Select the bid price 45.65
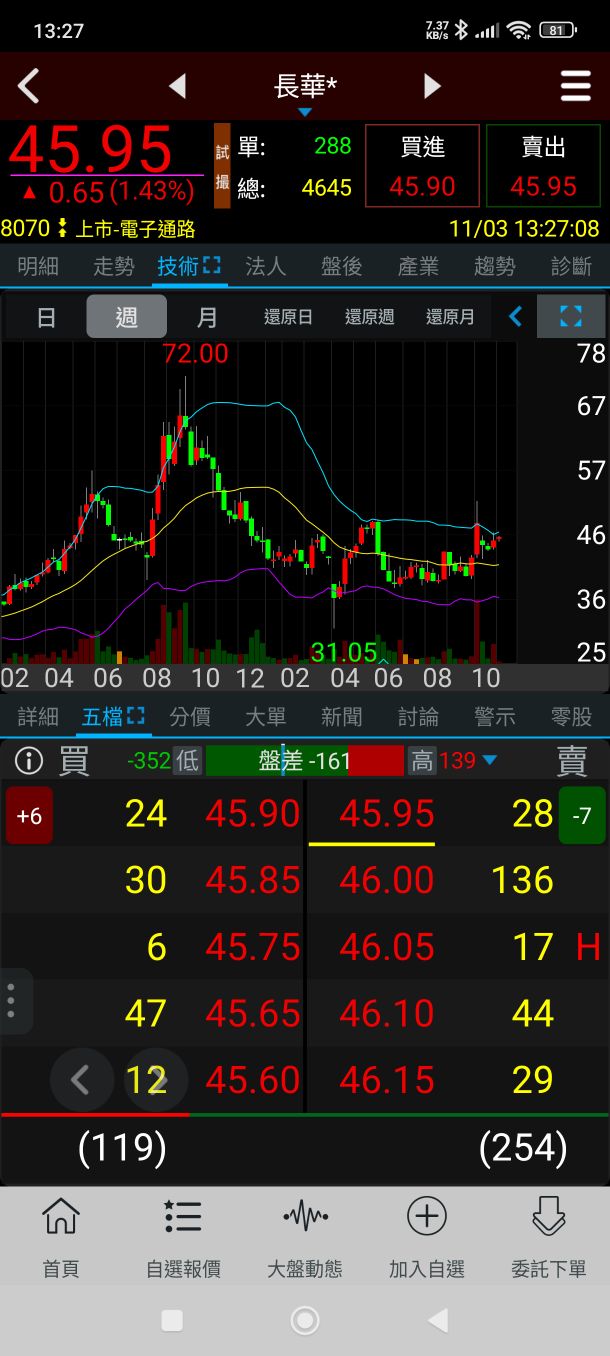 [253, 1014]
